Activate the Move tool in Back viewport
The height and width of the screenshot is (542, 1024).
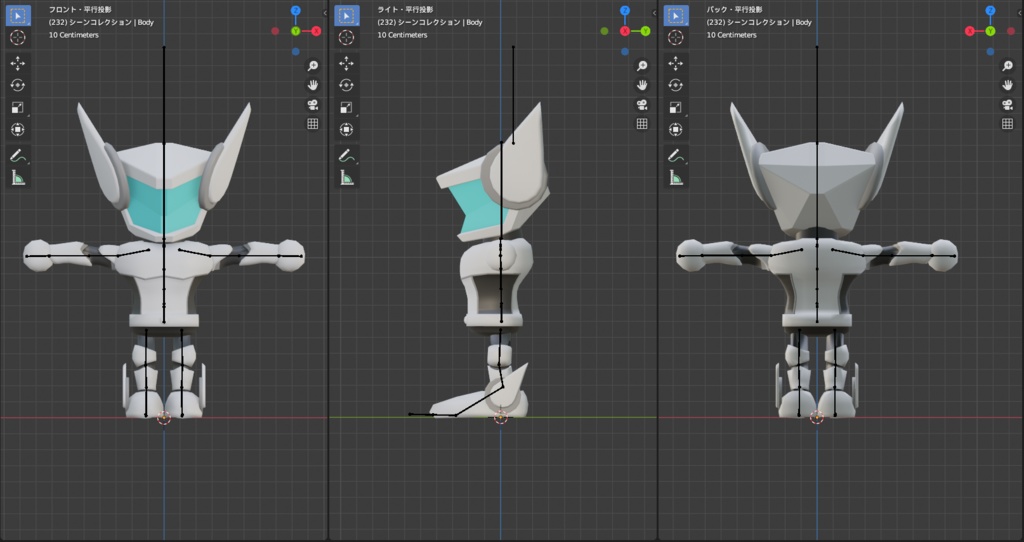[676, 63]
